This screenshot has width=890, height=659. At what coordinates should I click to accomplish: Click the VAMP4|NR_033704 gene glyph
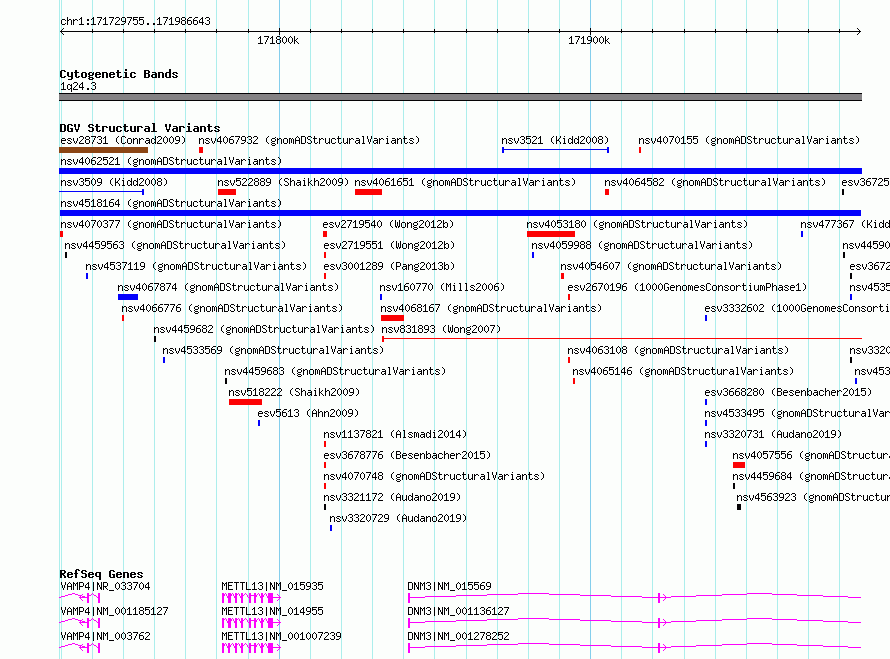click(80, 598)
